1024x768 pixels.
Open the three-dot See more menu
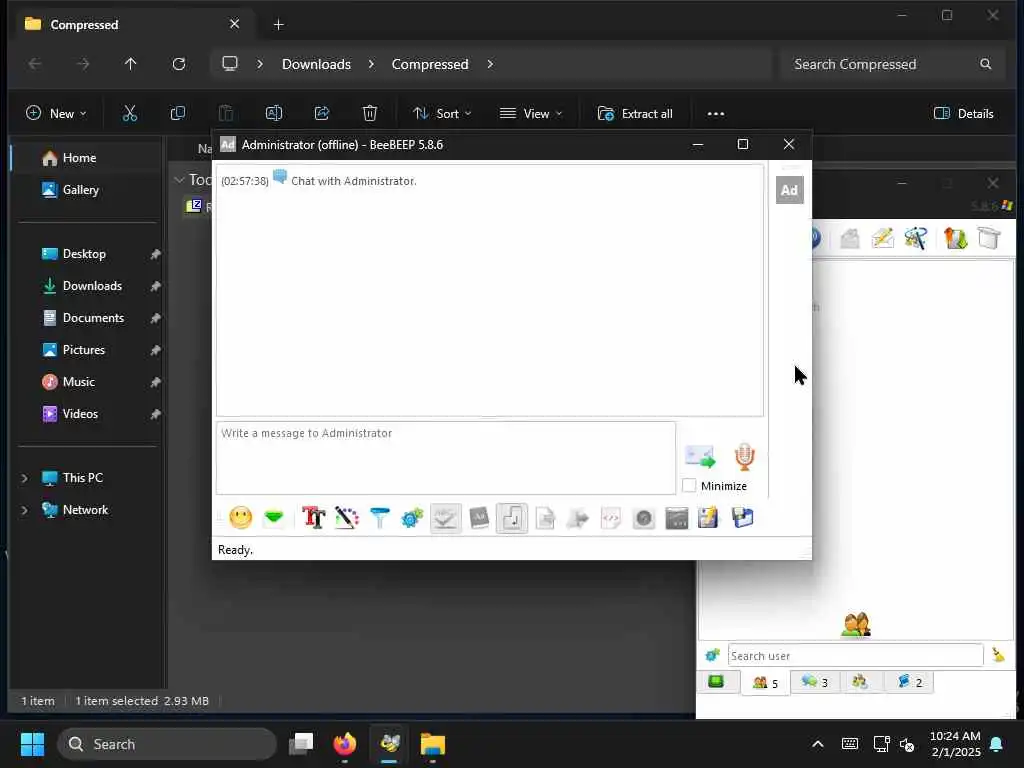click(716, 114)
